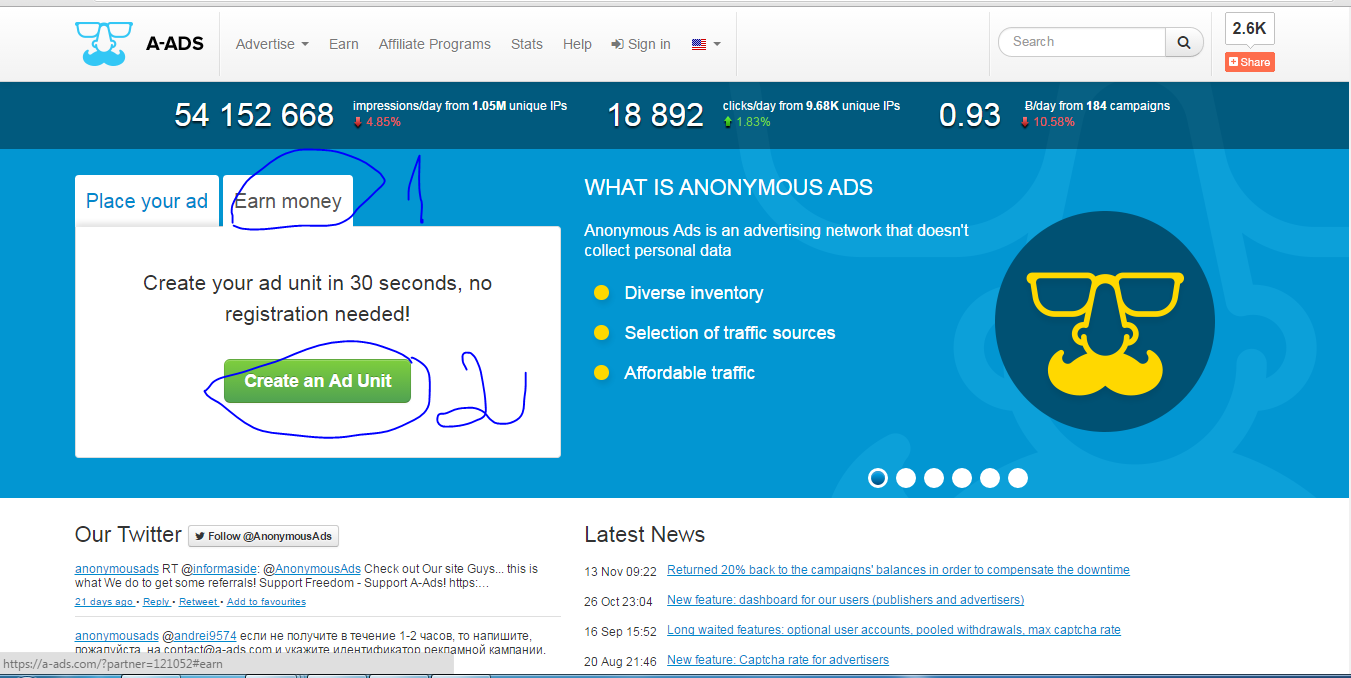
Task: Click Add to favourites link
Action: coord(266,602)
